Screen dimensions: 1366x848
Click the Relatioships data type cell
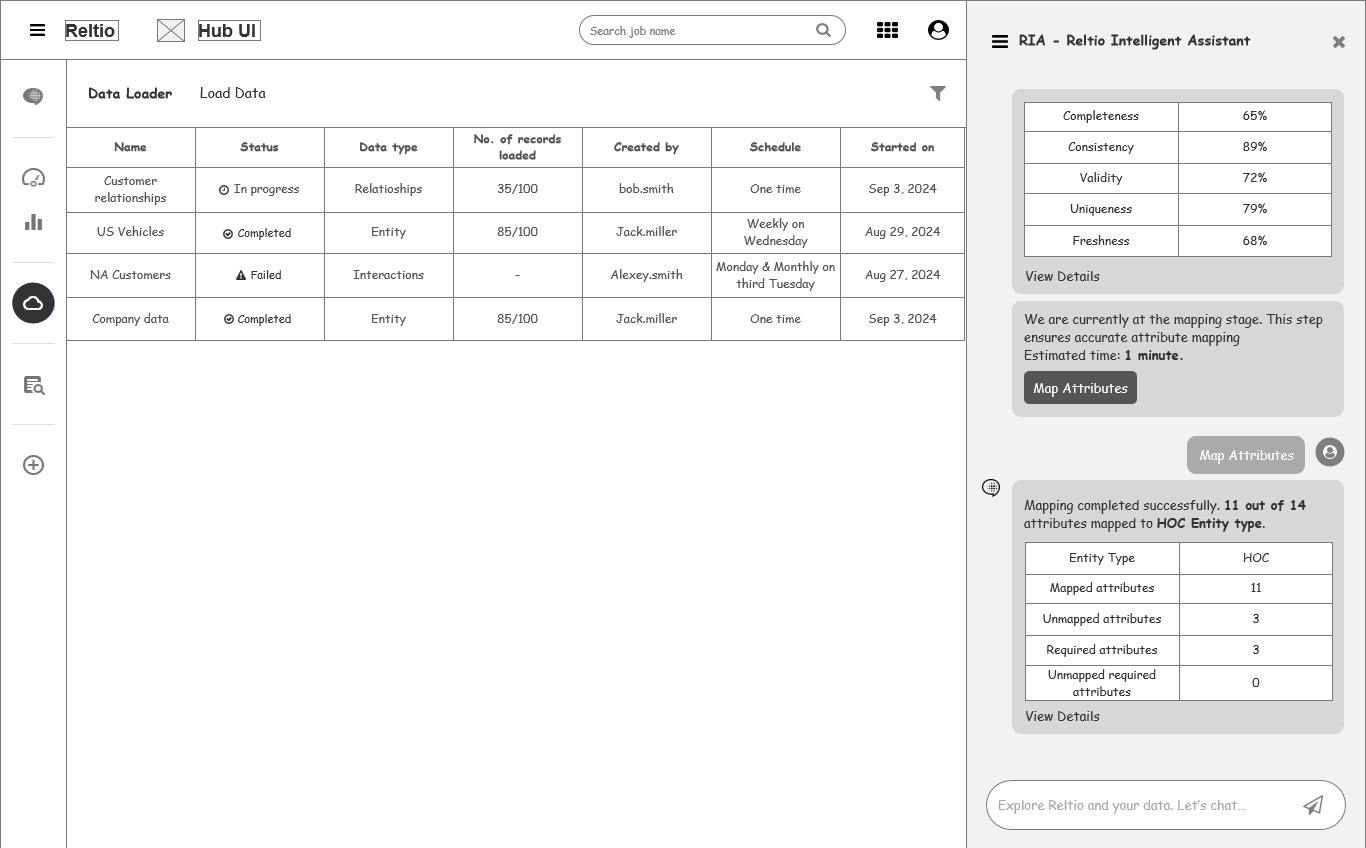pos(388,189)
